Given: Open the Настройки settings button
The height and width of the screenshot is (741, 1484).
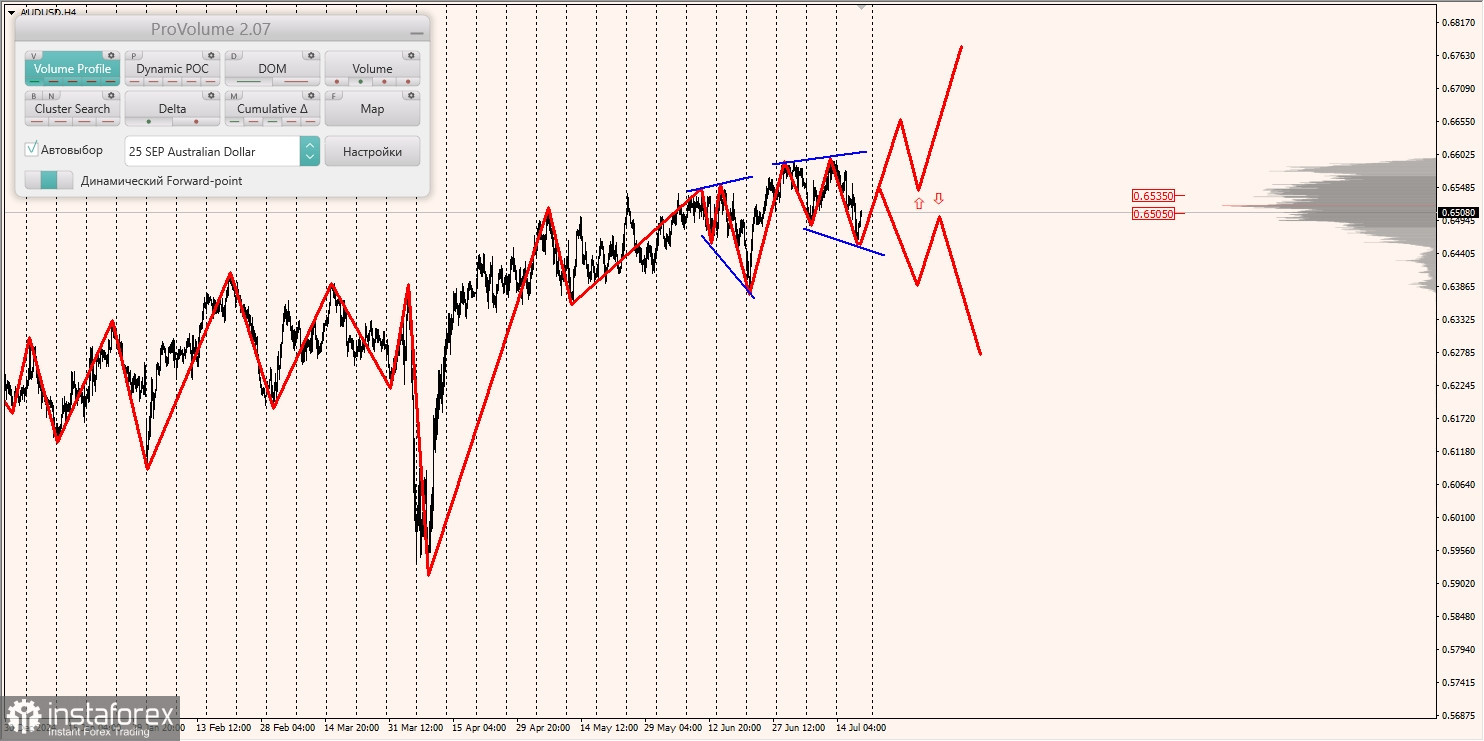Looking at the screenshot, I should [372, 151].
